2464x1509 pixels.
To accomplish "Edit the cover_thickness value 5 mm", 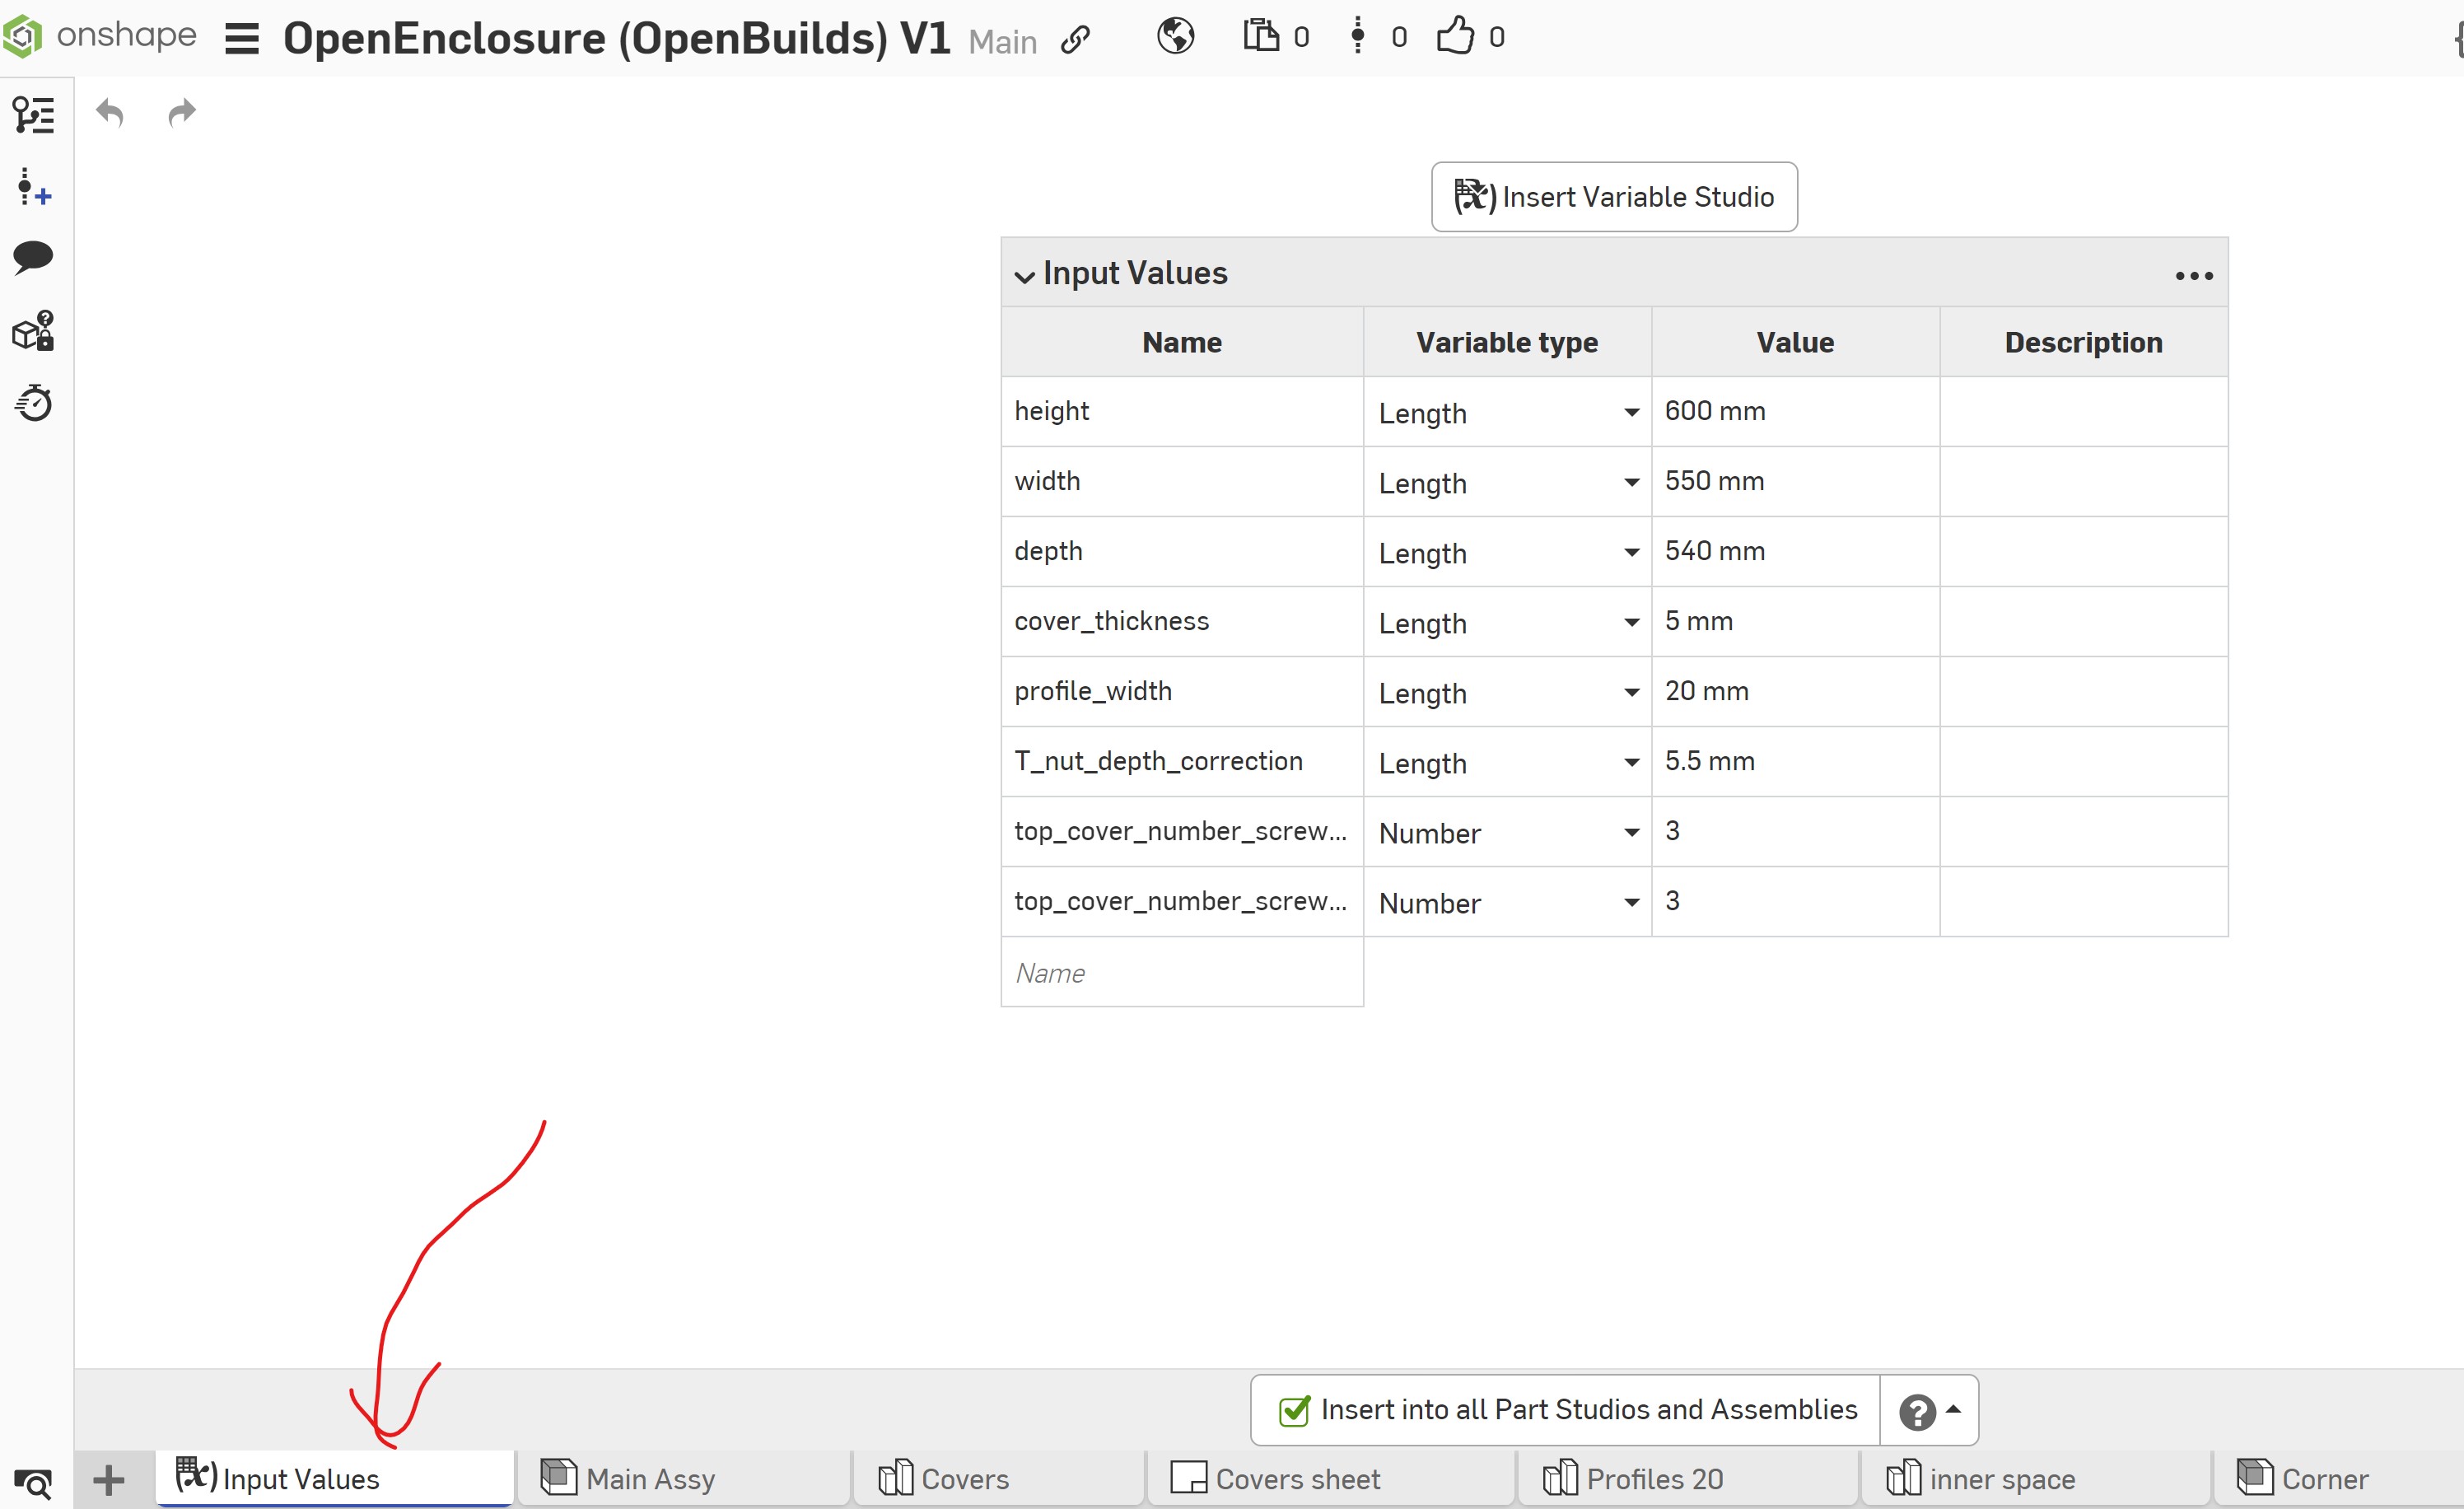I will coord(1795,621).
